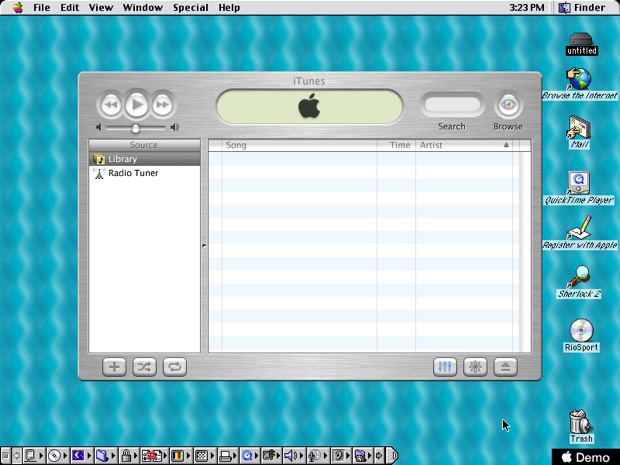Viewport: 620px width, 465px height.
Task: Open the Help menu
Action: coord(229,8)
